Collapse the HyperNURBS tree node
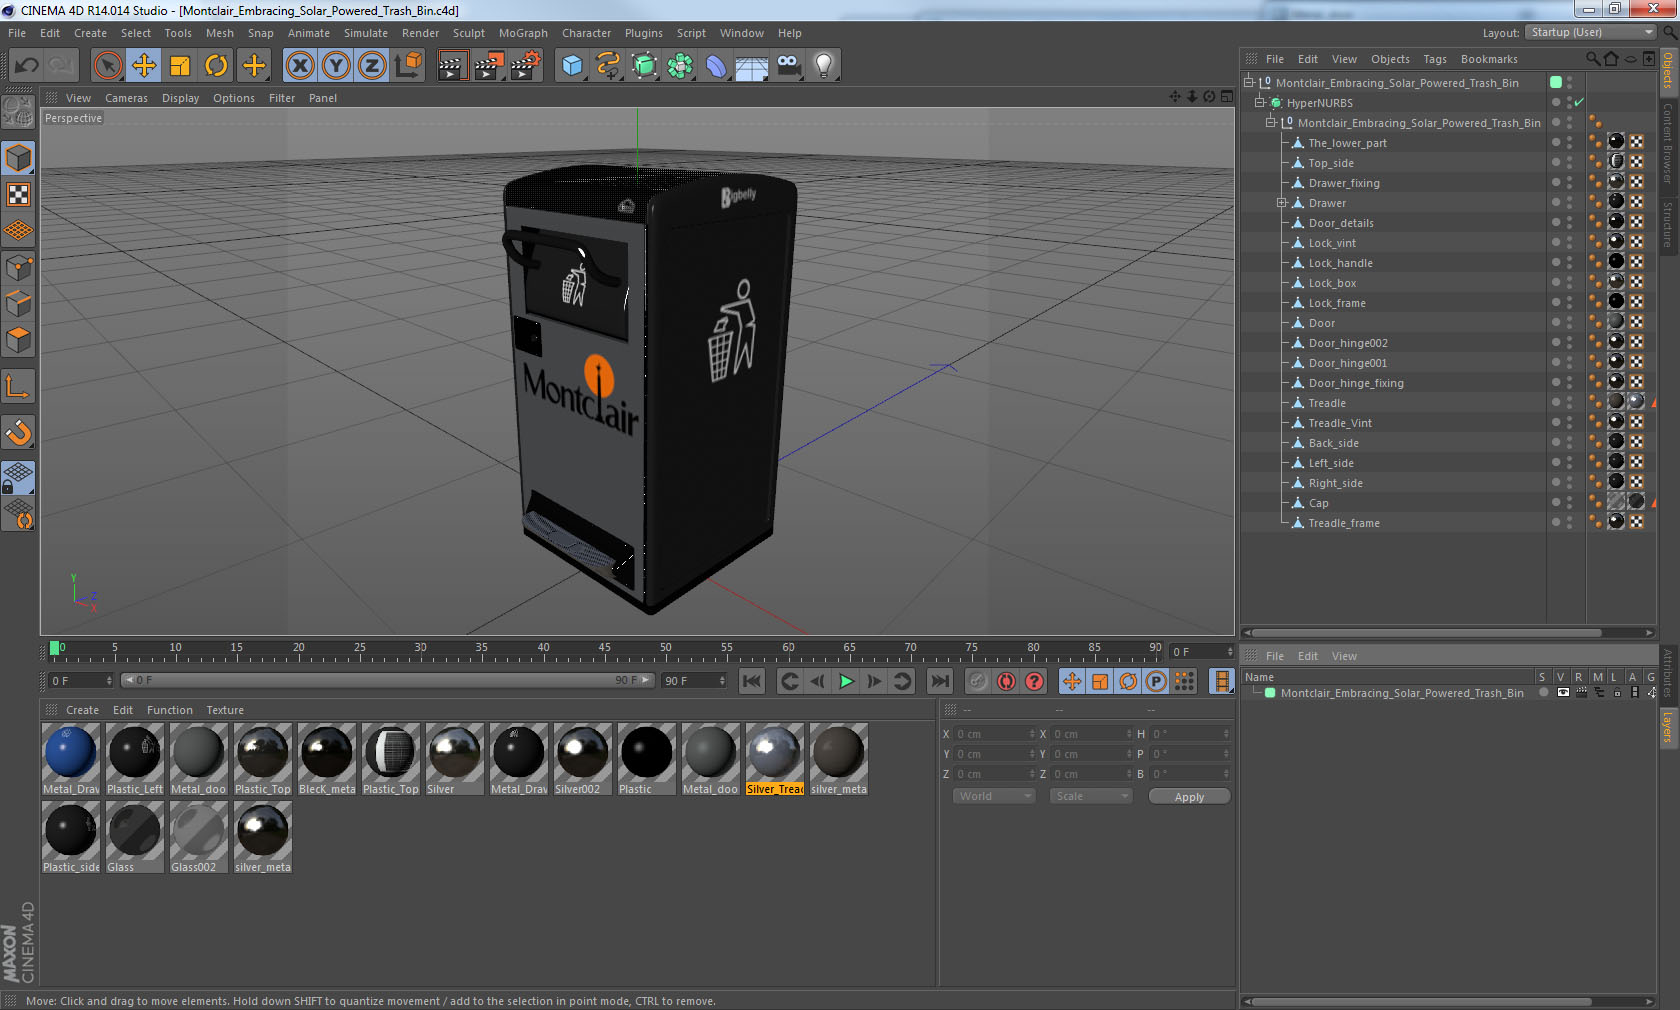Image resolution: width=1680 pixels, height=1010 pixels. [1260, 103]
